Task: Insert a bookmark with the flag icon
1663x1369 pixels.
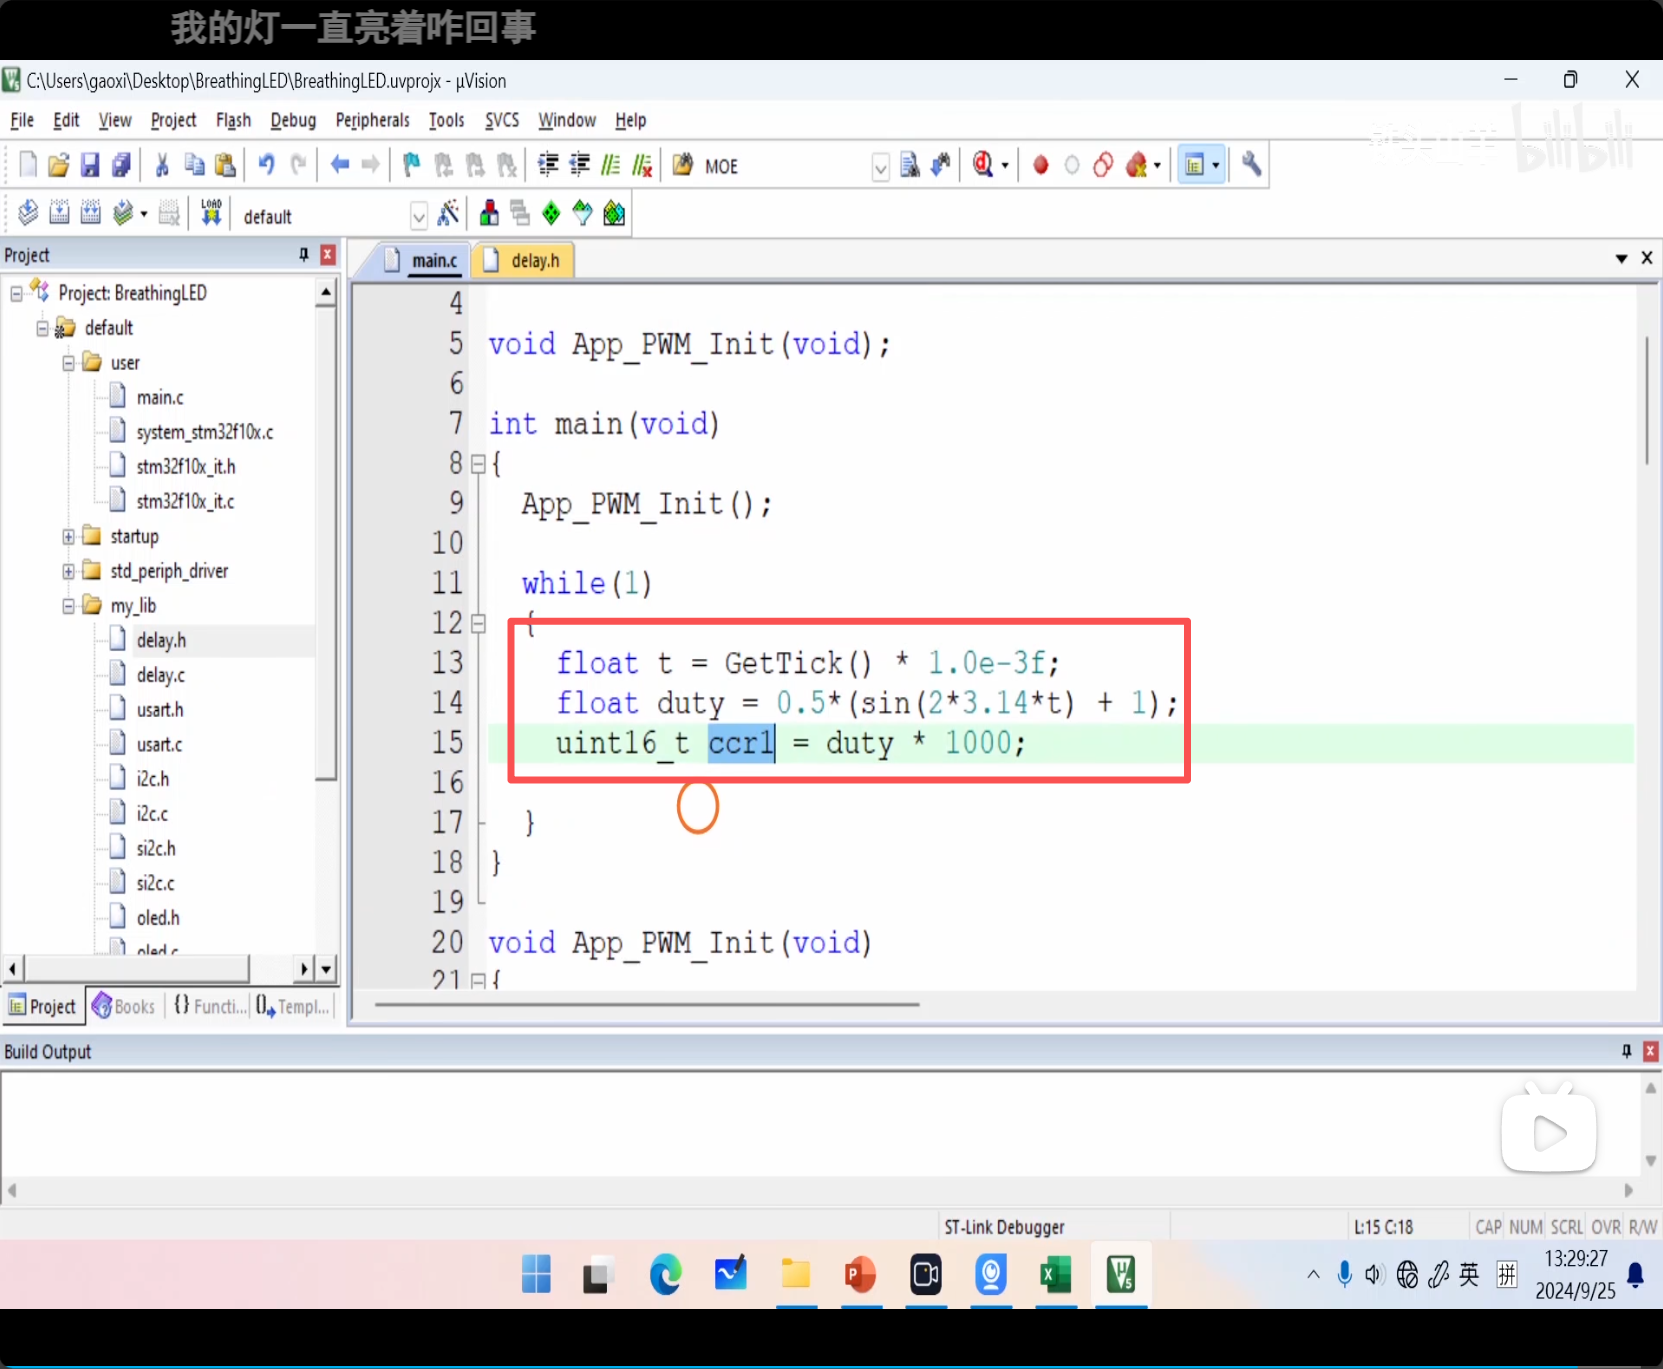Action: point(411,165)
